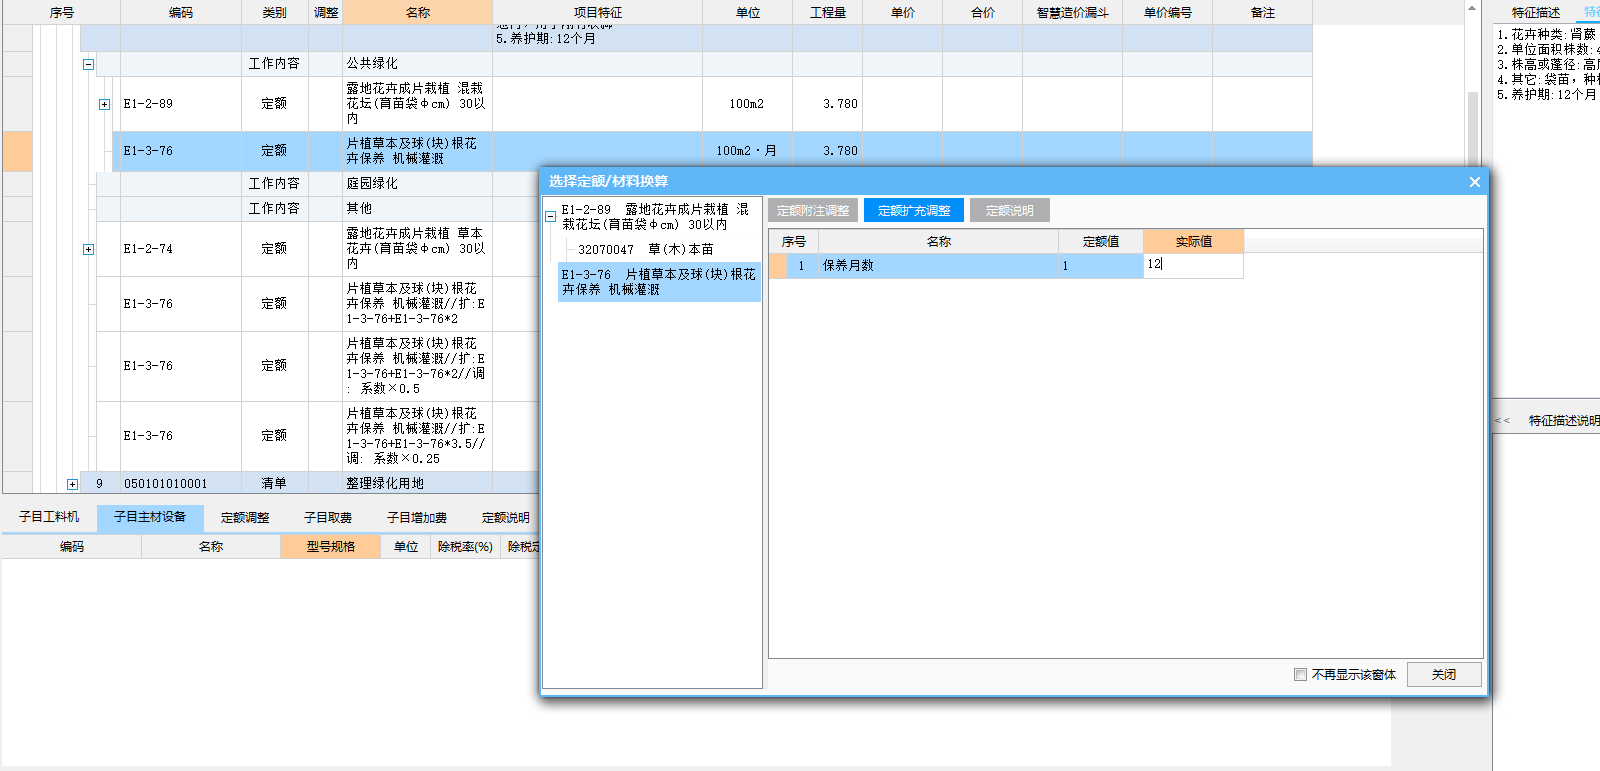Screen dimensions: 1600x771
Task: Select tree item 32070047 草(木)本苗
Action: click(x=645, y=250)
